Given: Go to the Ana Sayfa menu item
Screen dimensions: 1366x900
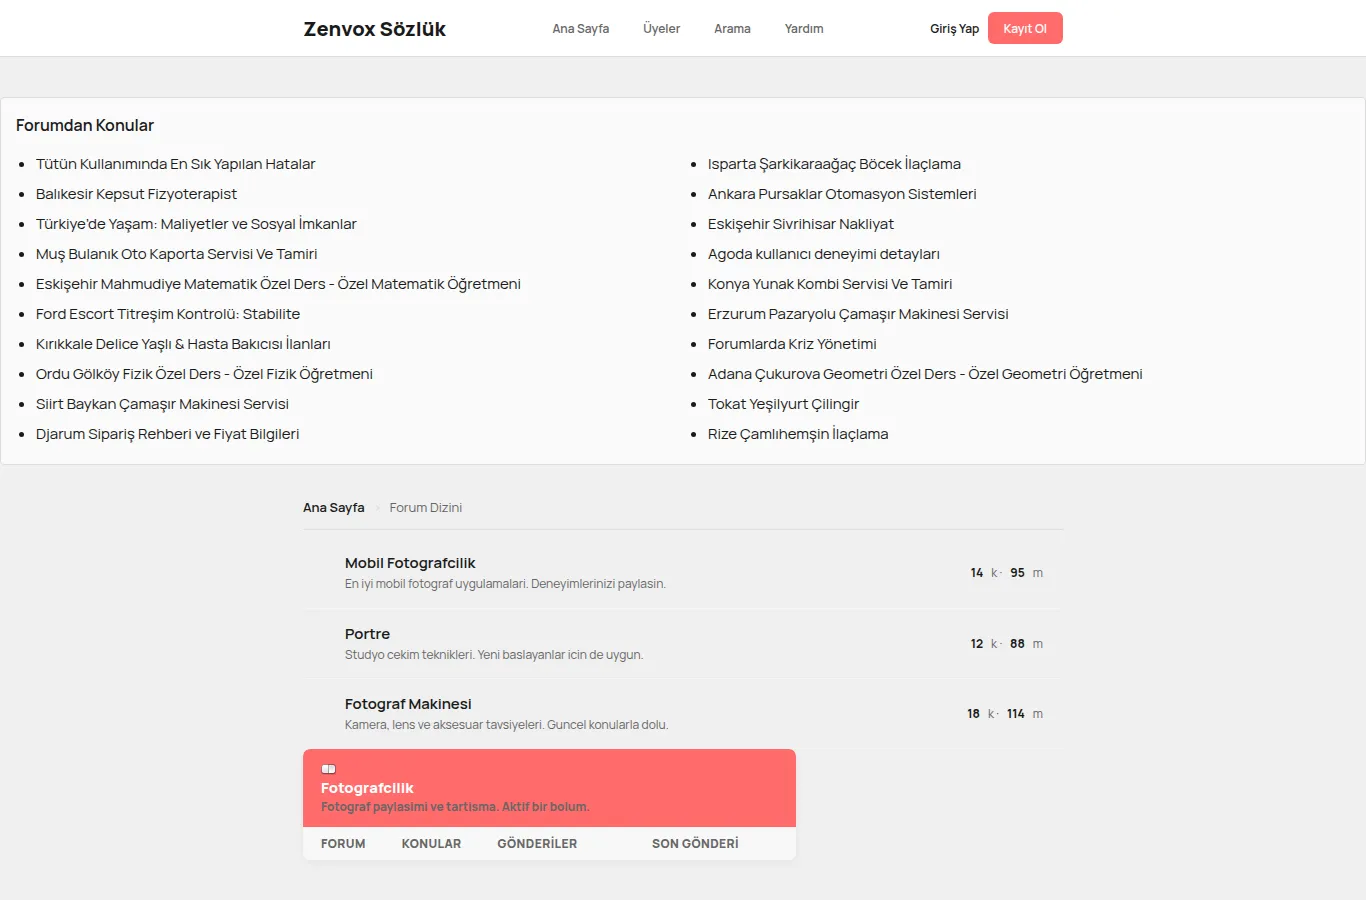Looking at the screenshot, I should point(580,29).
